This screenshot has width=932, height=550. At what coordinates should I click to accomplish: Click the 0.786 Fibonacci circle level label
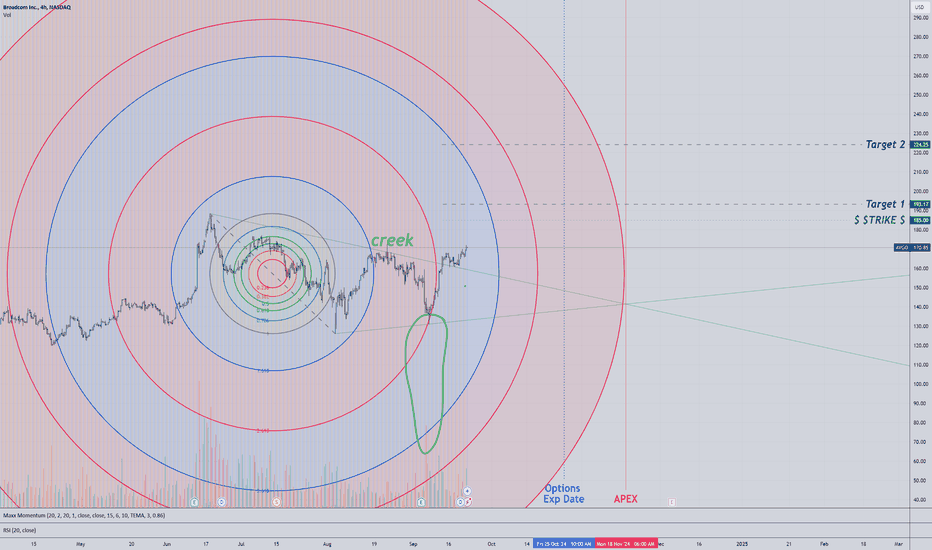[263, 320]
